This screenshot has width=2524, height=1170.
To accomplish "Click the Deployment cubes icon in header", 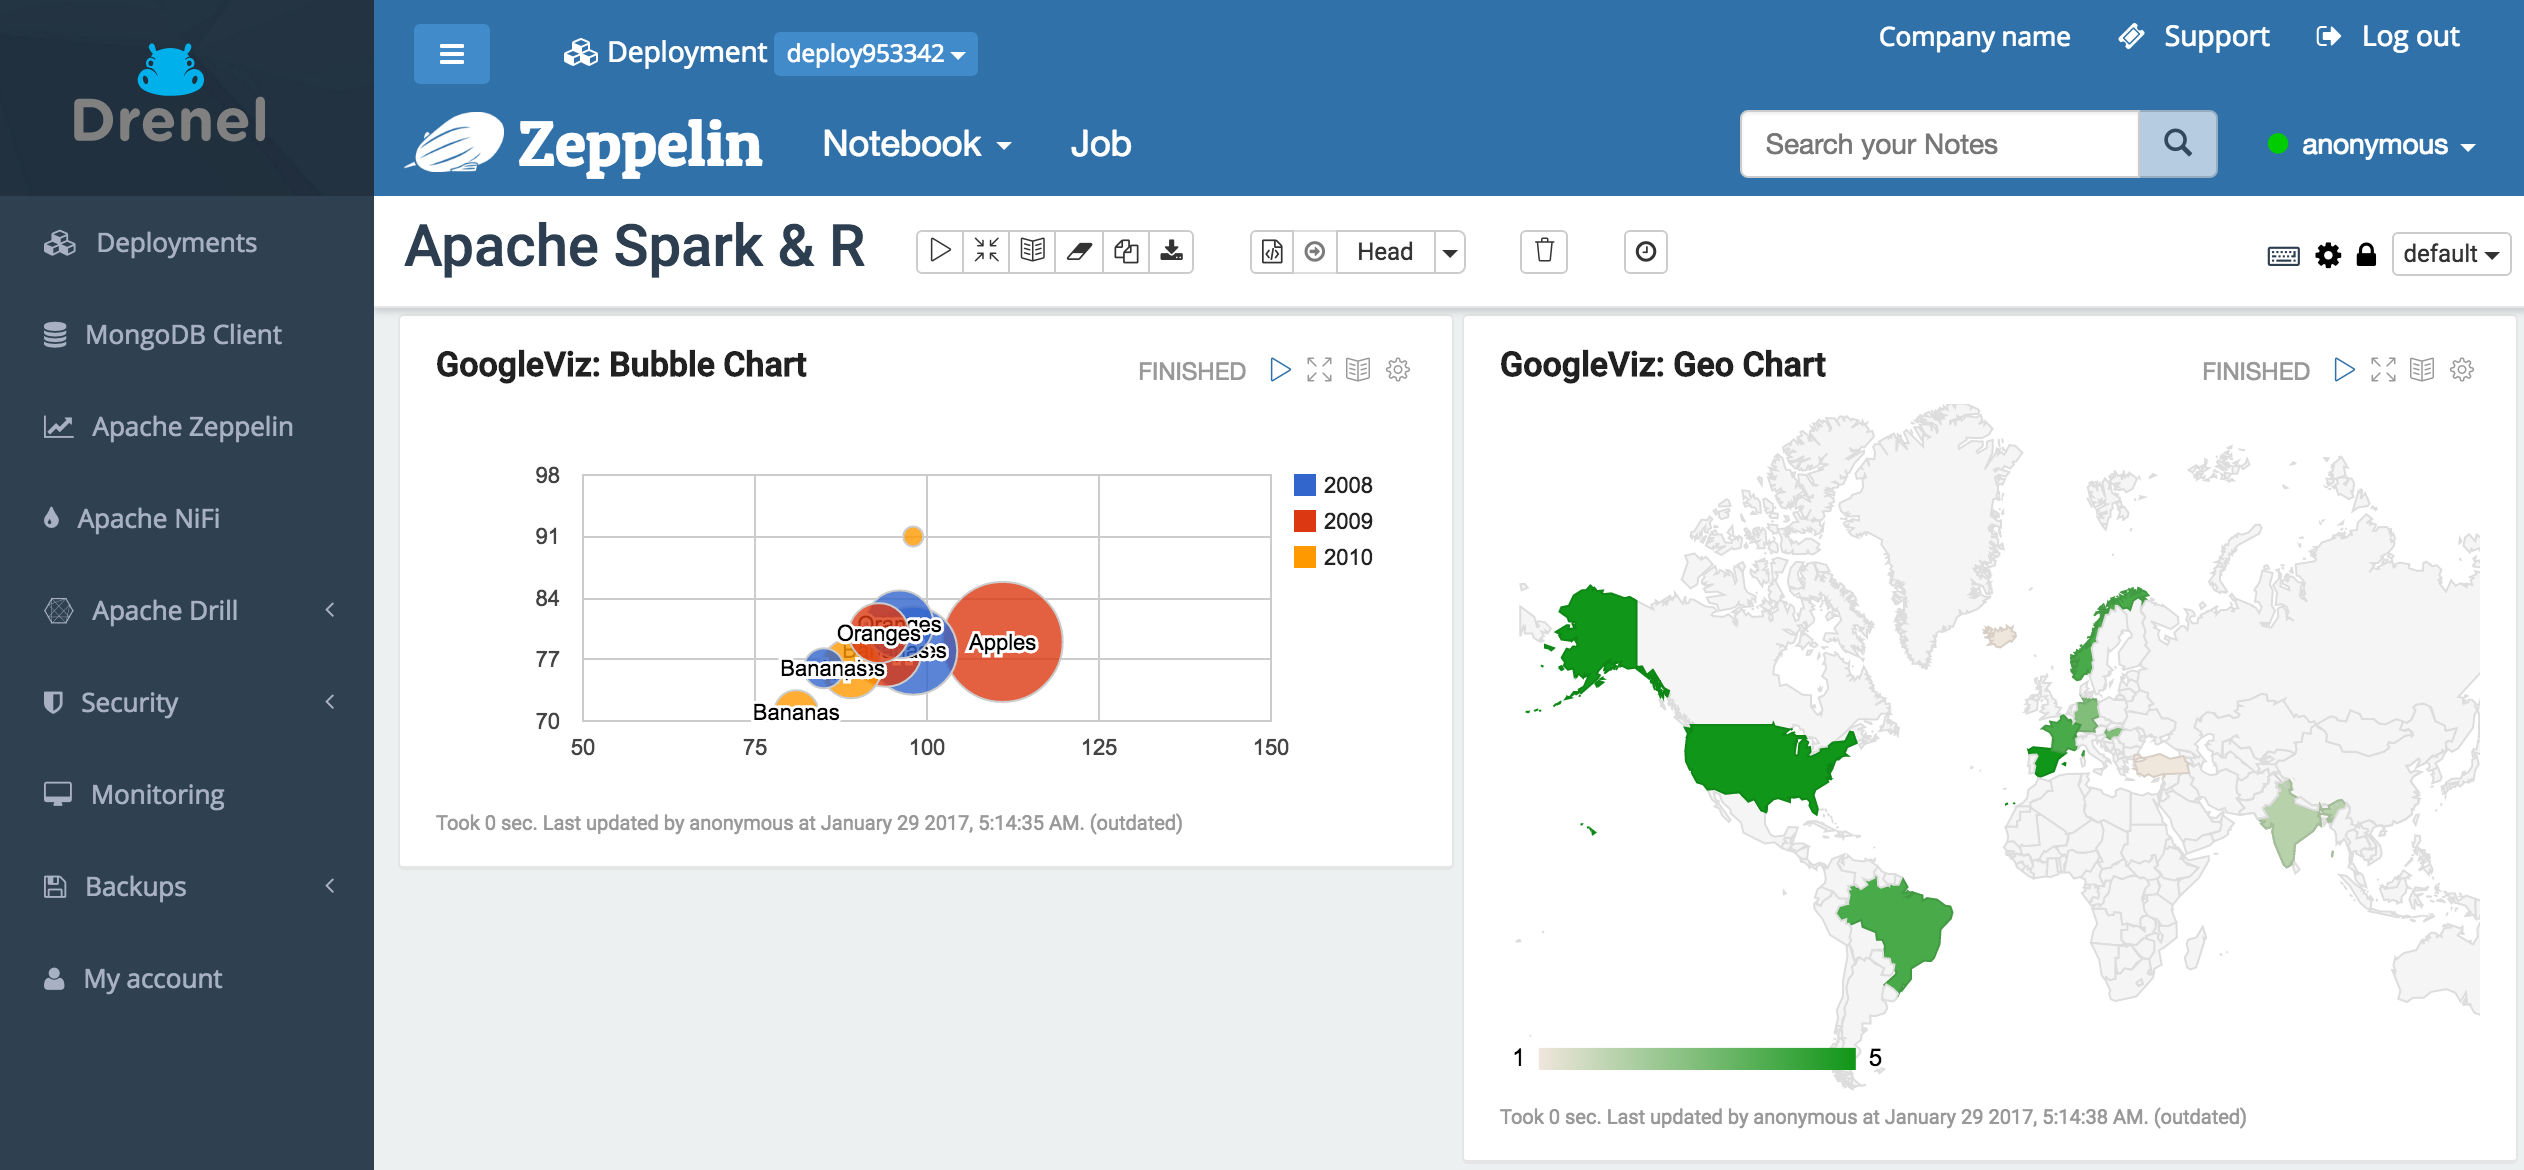I will point(580,53).
